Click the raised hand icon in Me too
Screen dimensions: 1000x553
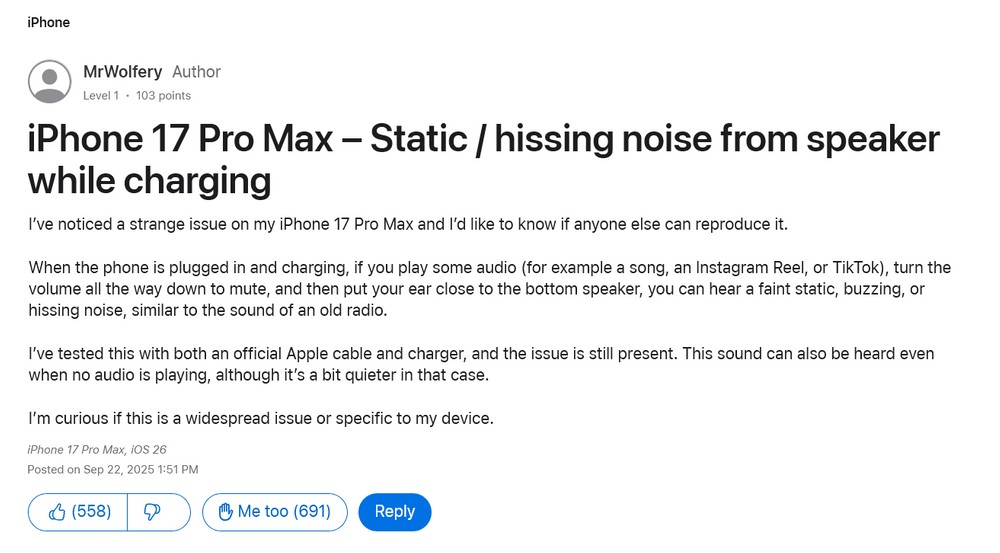click(x=224, y=512)
